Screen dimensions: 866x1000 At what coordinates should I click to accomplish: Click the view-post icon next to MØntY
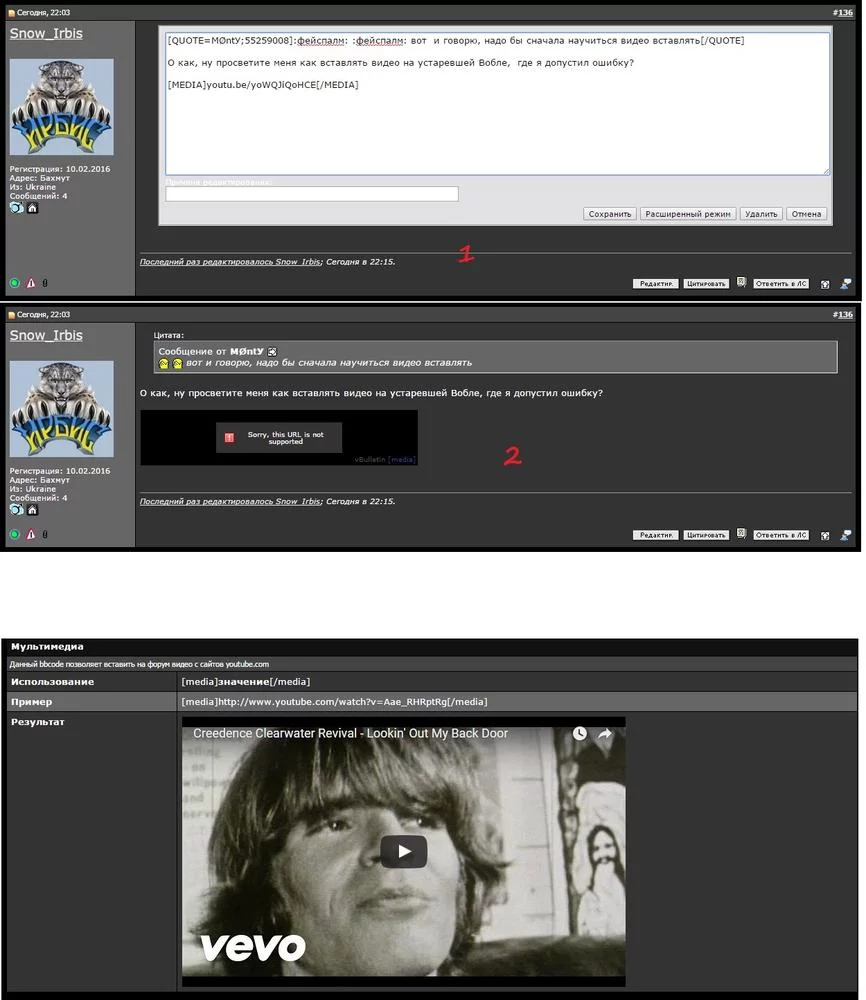[x=272, y=351]
